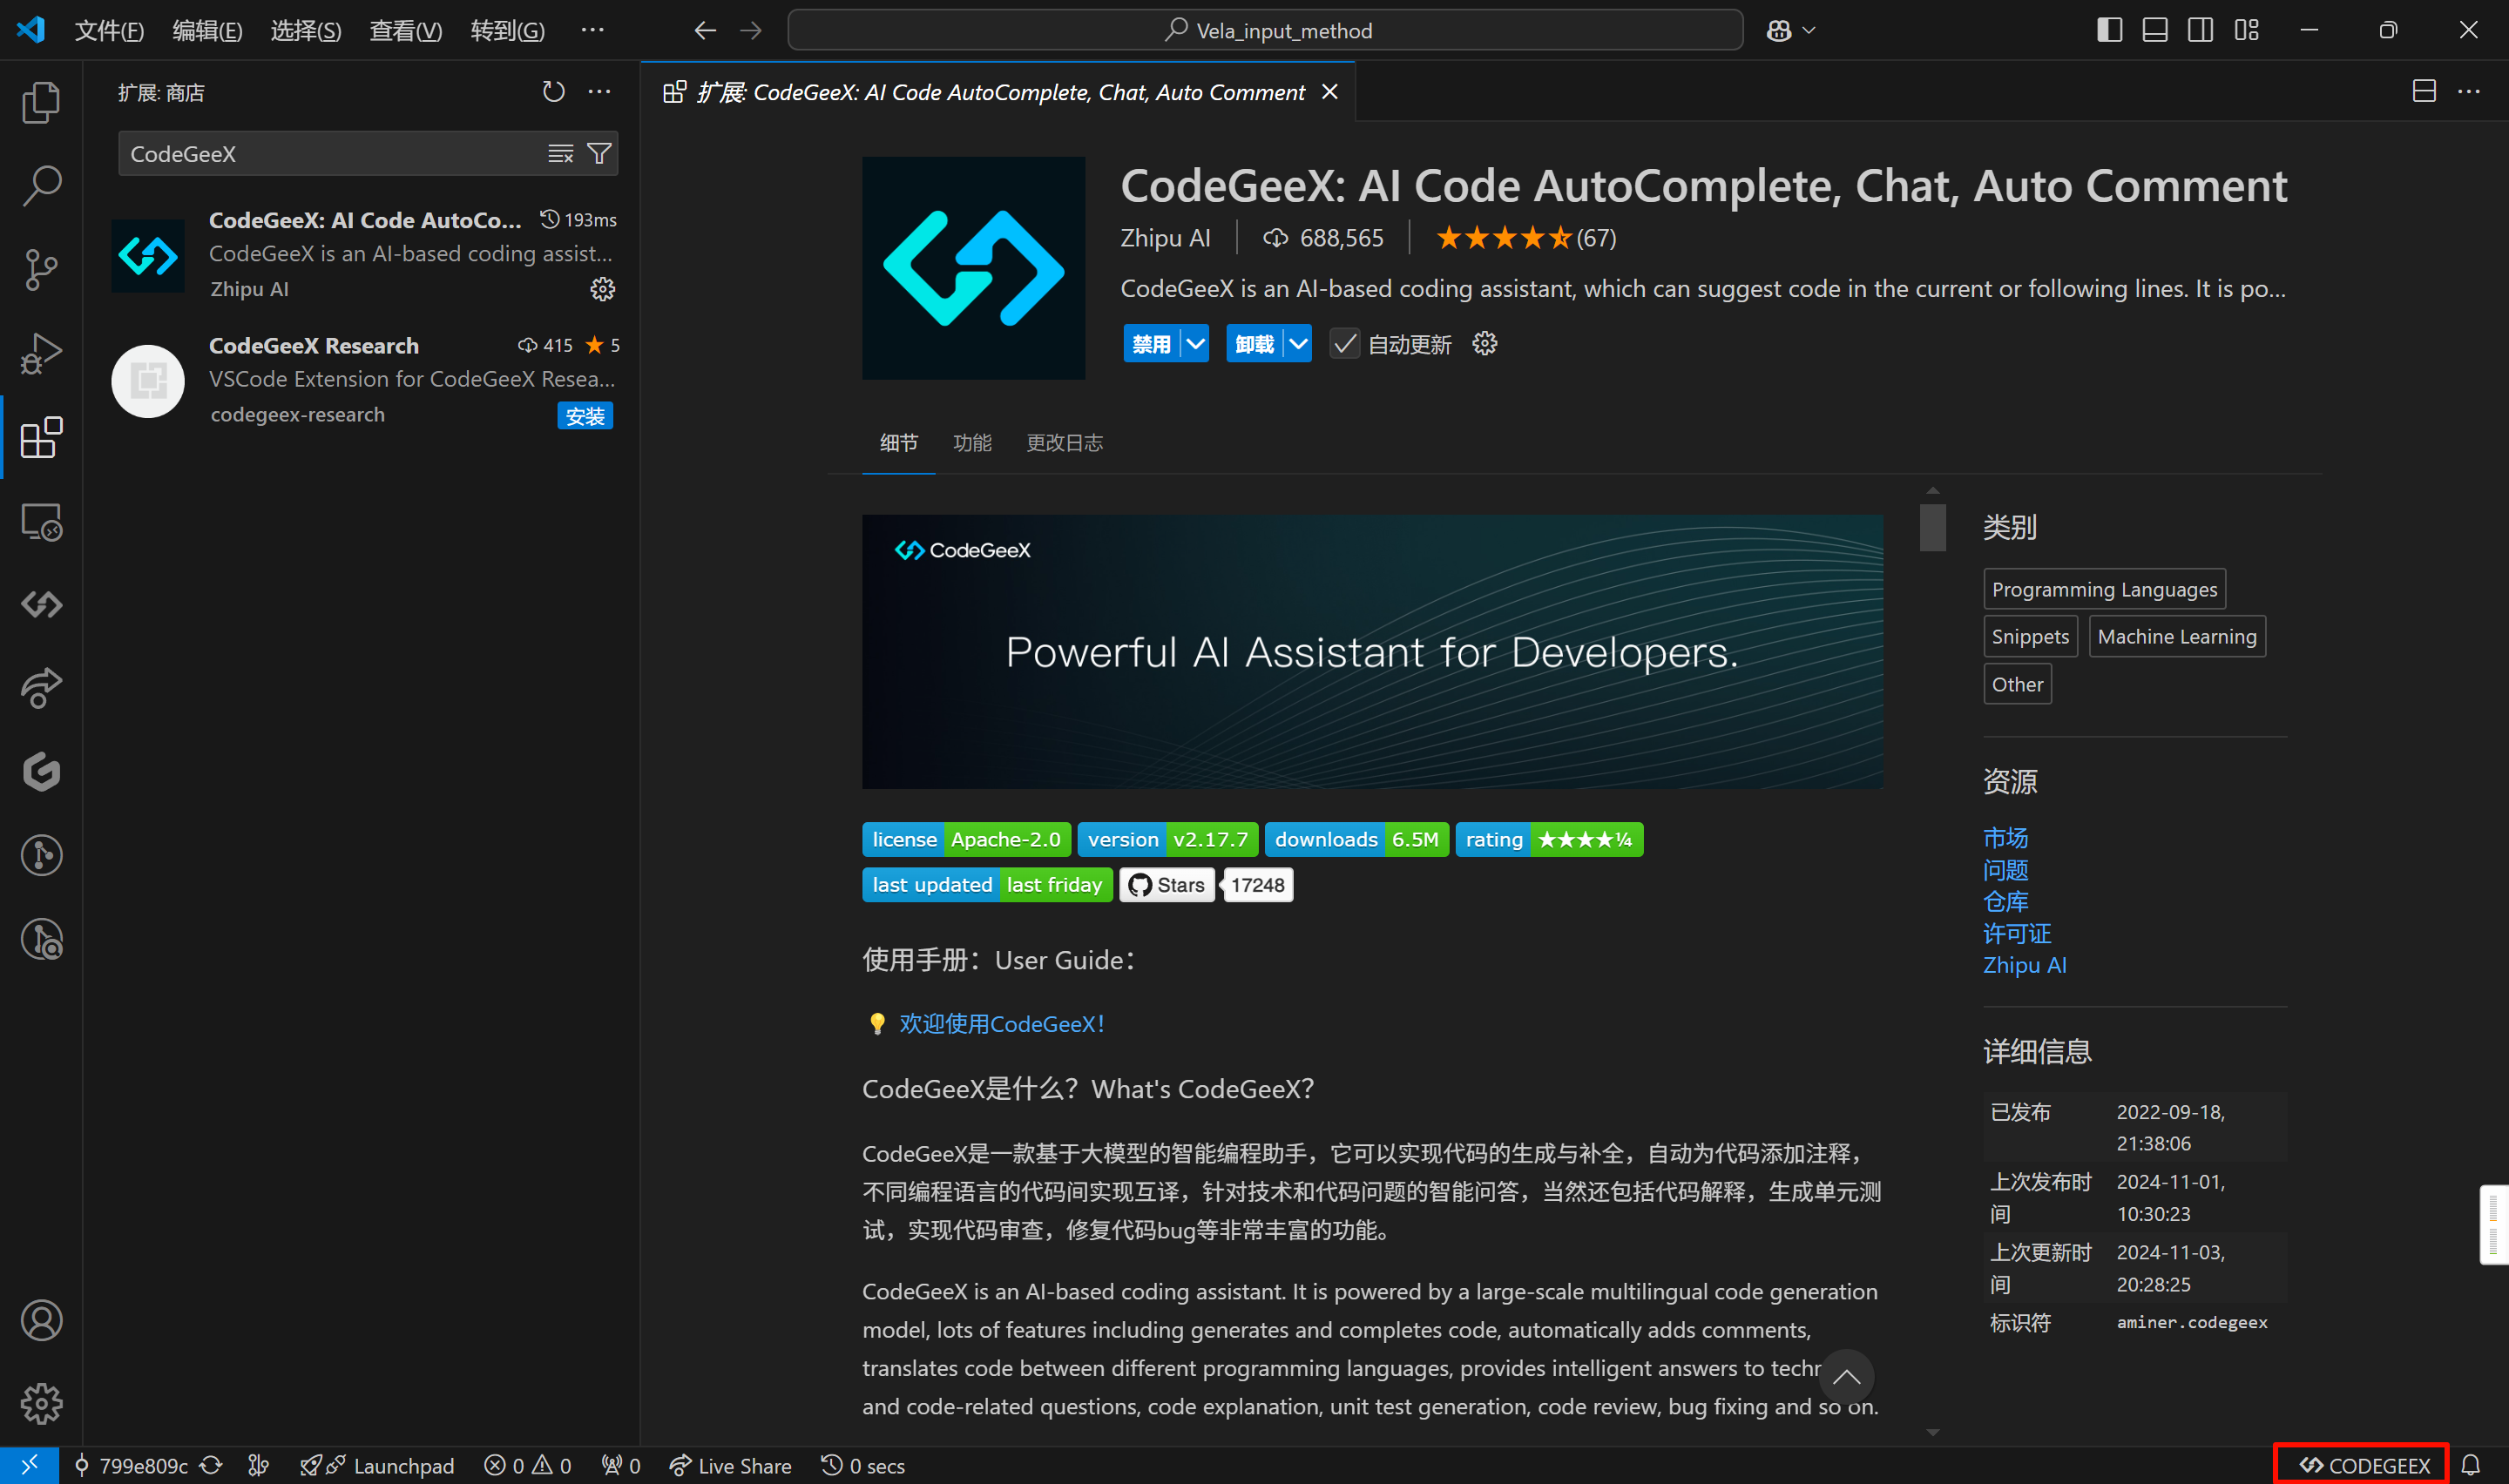Open the View menu
Screen dimensions: 2509x1484
click(x=405, y=31)
